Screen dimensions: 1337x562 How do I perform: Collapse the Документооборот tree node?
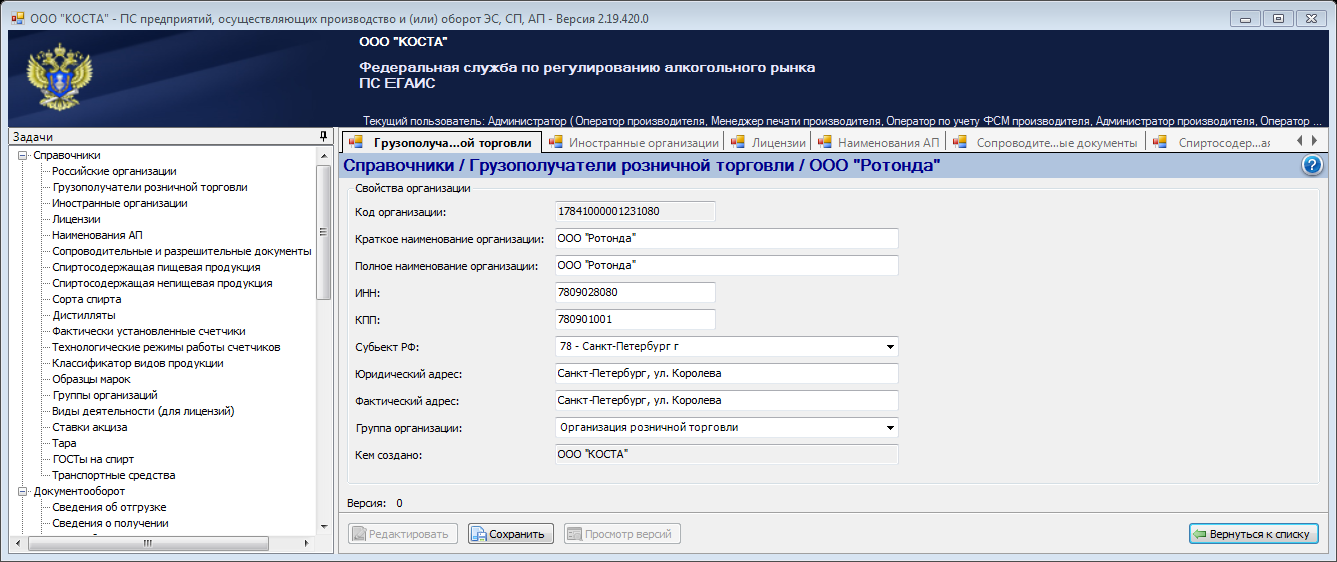(x=22, y=491)
